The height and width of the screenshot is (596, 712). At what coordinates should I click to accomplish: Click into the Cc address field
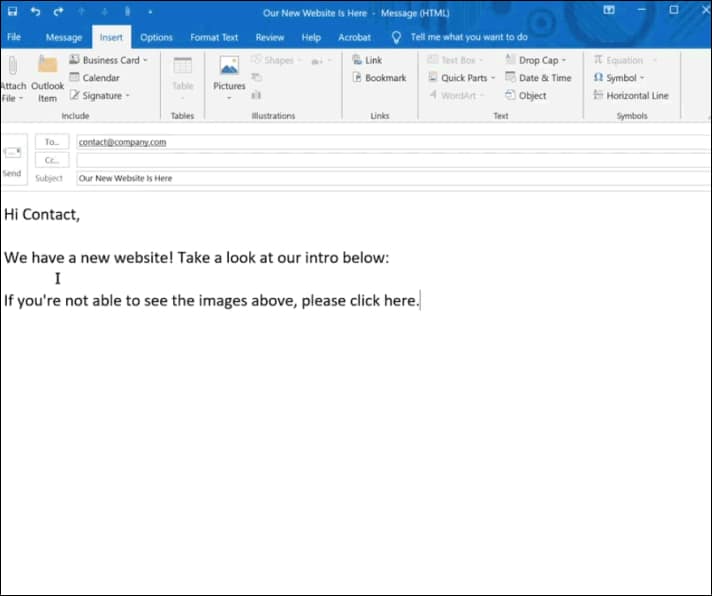tap(390, 160)
